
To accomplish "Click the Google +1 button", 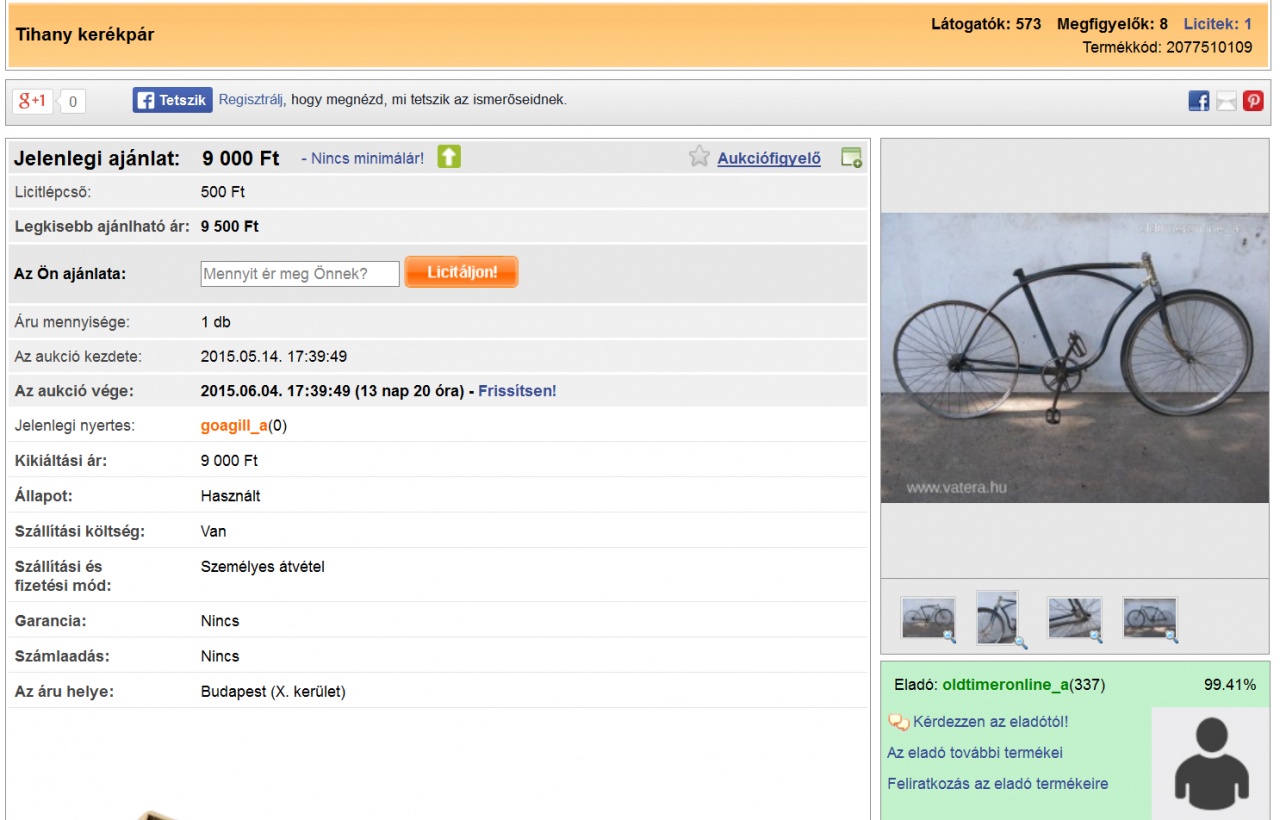I will pos(33,100).
